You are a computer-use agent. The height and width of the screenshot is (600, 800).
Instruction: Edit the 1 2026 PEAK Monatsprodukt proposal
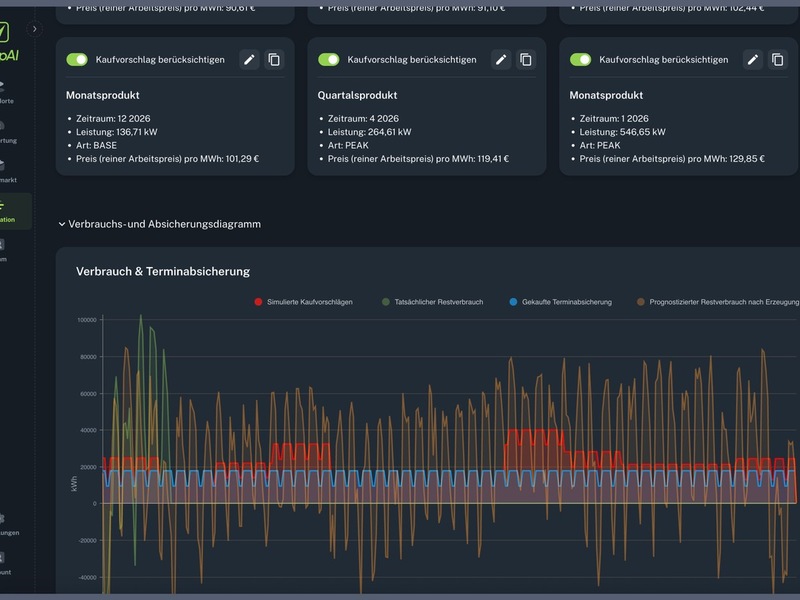coord(753,60)
